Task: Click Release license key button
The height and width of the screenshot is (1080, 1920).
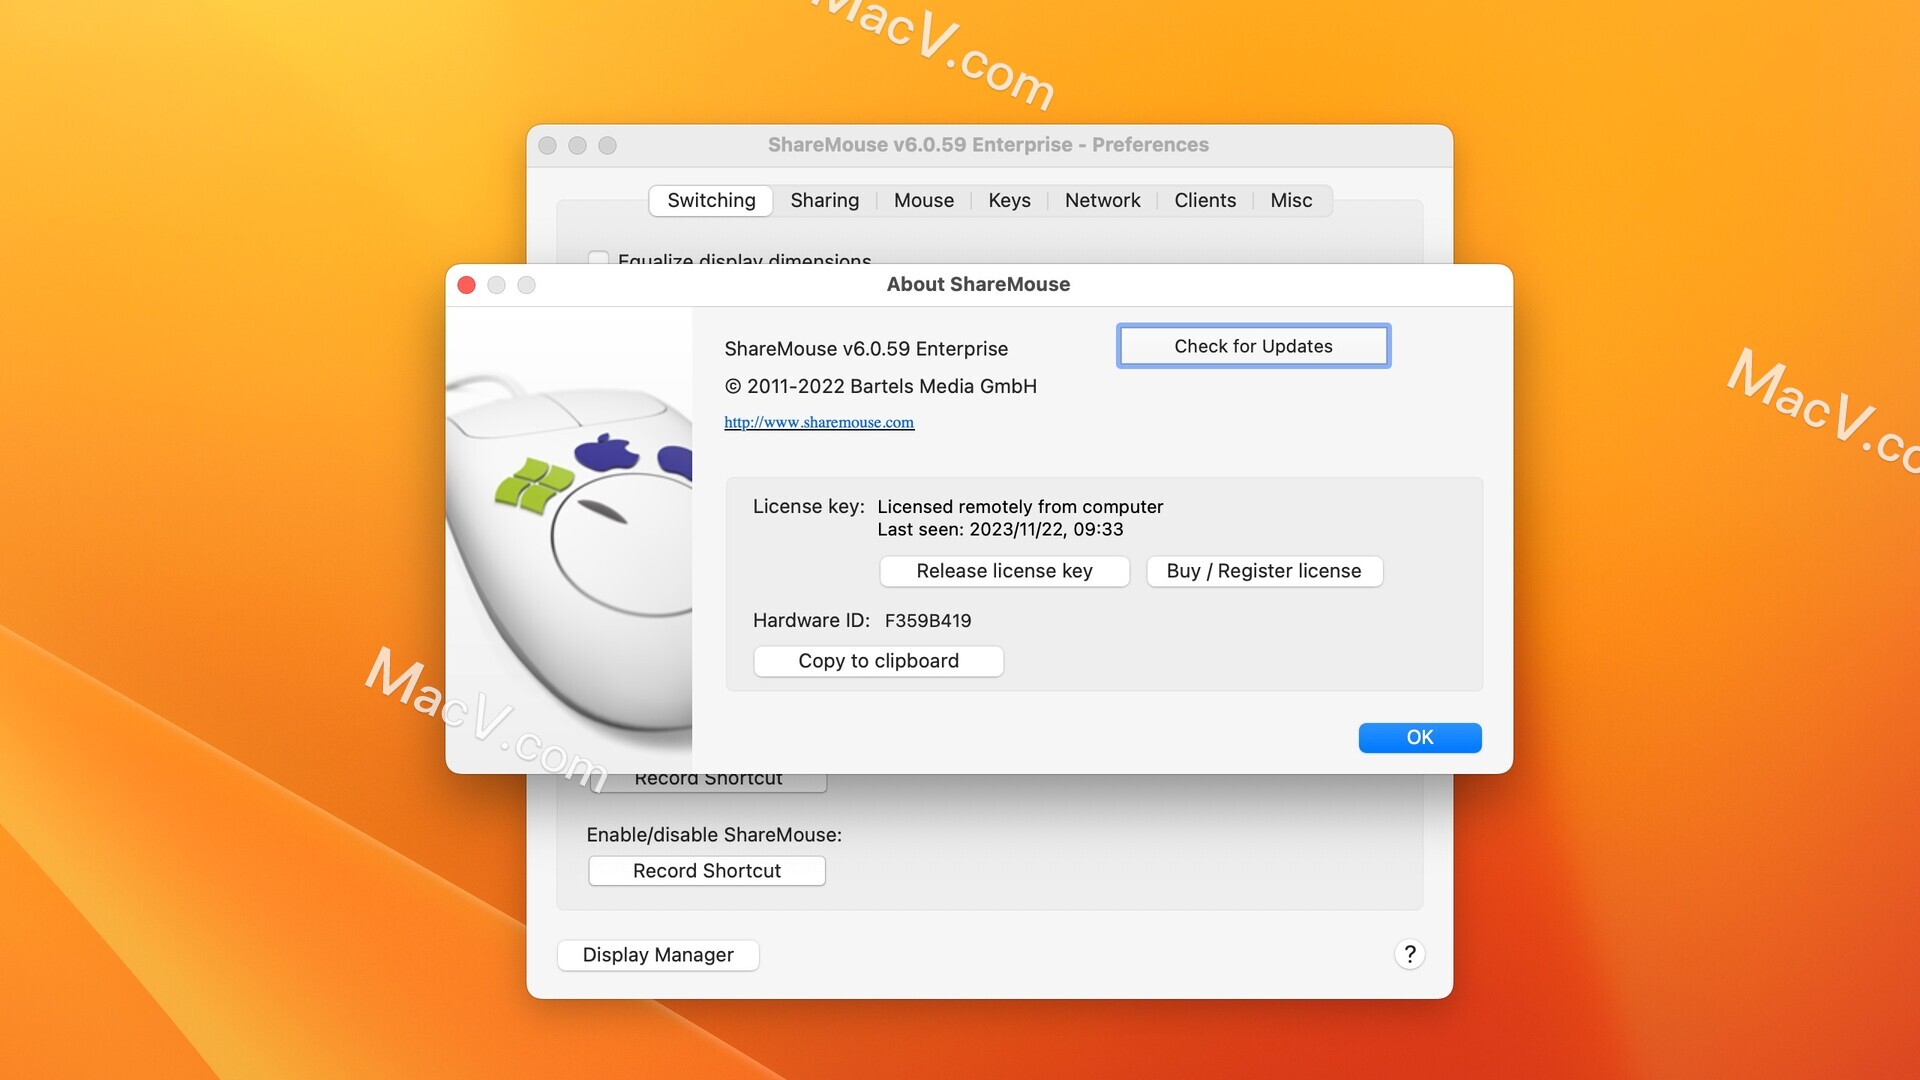Action: tap(1005, 570)
